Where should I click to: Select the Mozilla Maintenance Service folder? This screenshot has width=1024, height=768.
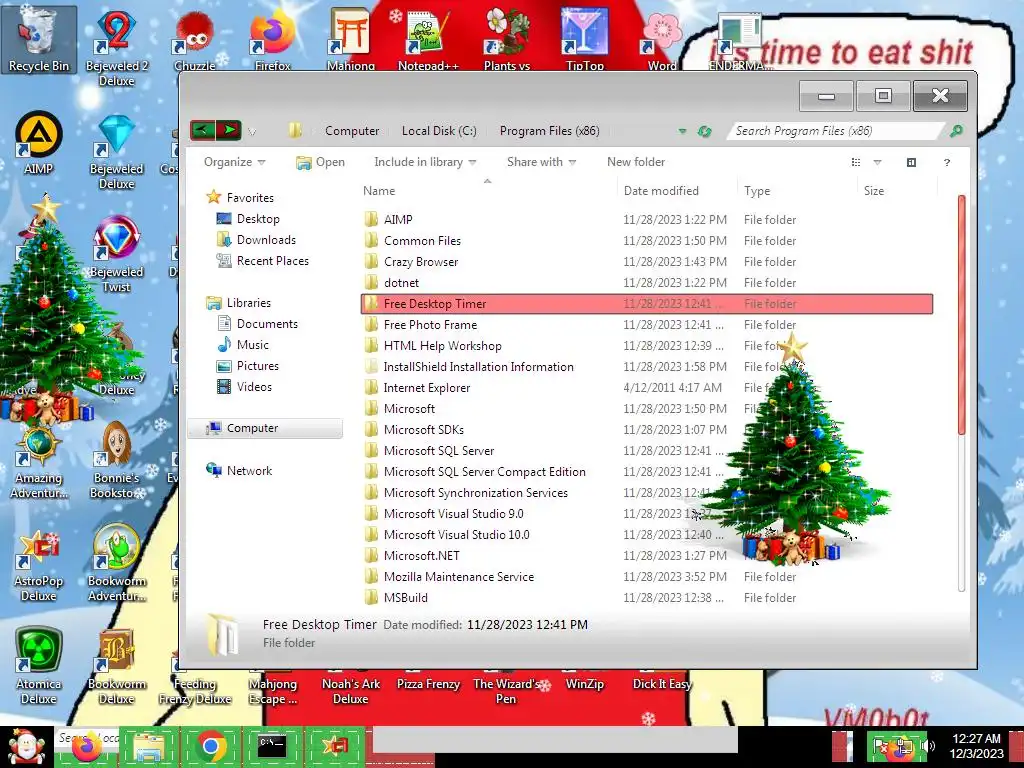coord(647,577)
